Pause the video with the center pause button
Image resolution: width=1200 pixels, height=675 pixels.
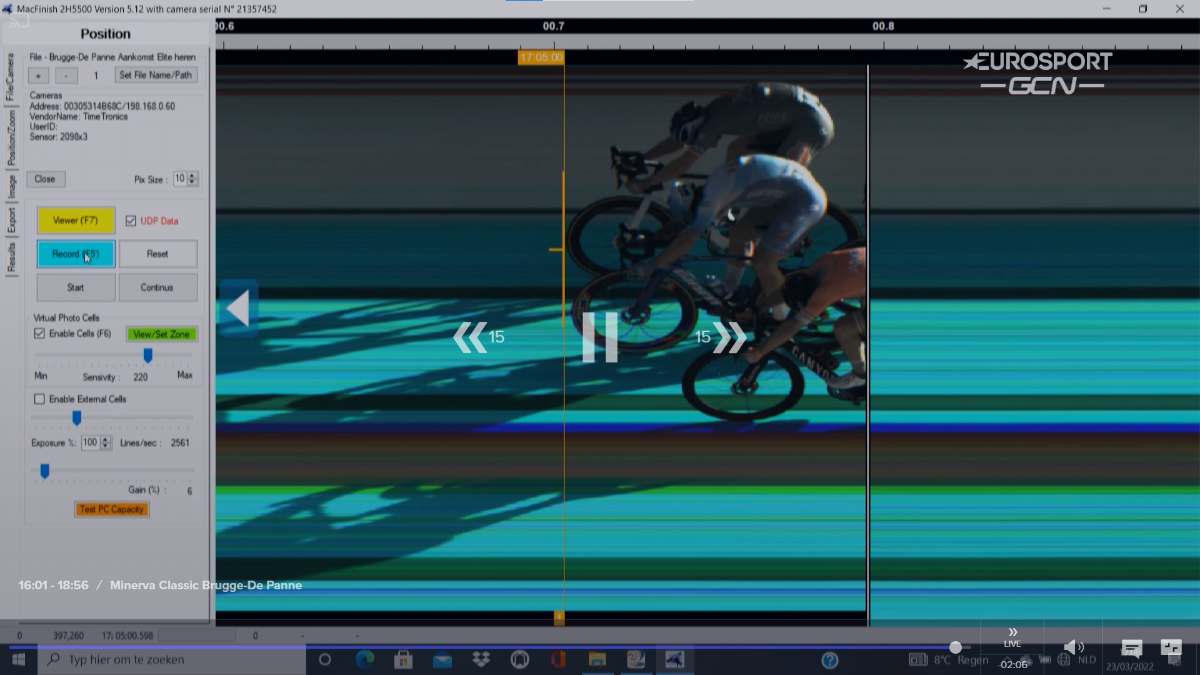[600, 337]
